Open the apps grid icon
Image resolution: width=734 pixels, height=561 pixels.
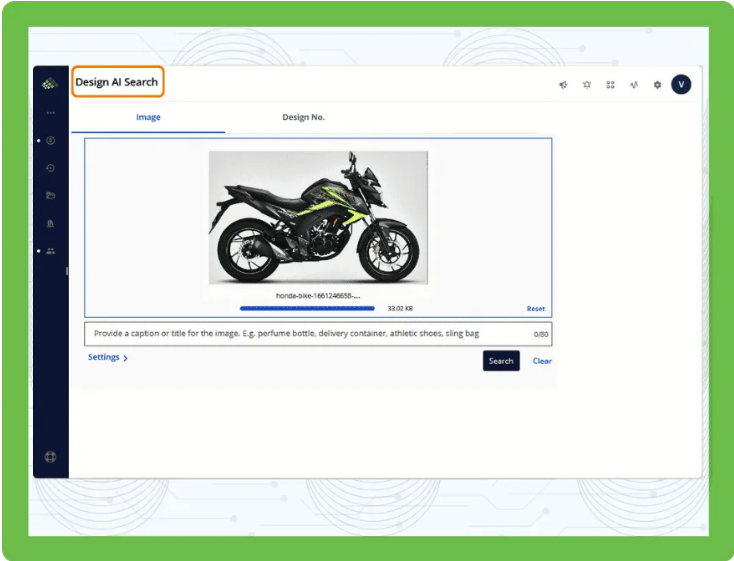click(x=610, y=85)
